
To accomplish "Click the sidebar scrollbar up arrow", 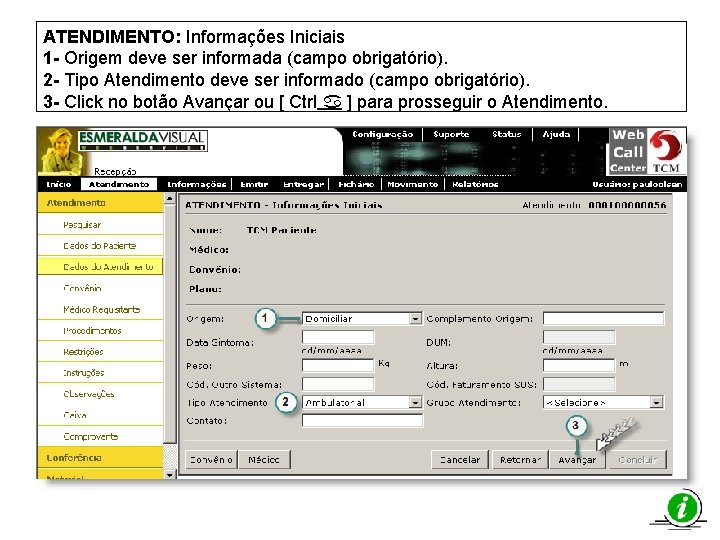I will click(169, 199).
